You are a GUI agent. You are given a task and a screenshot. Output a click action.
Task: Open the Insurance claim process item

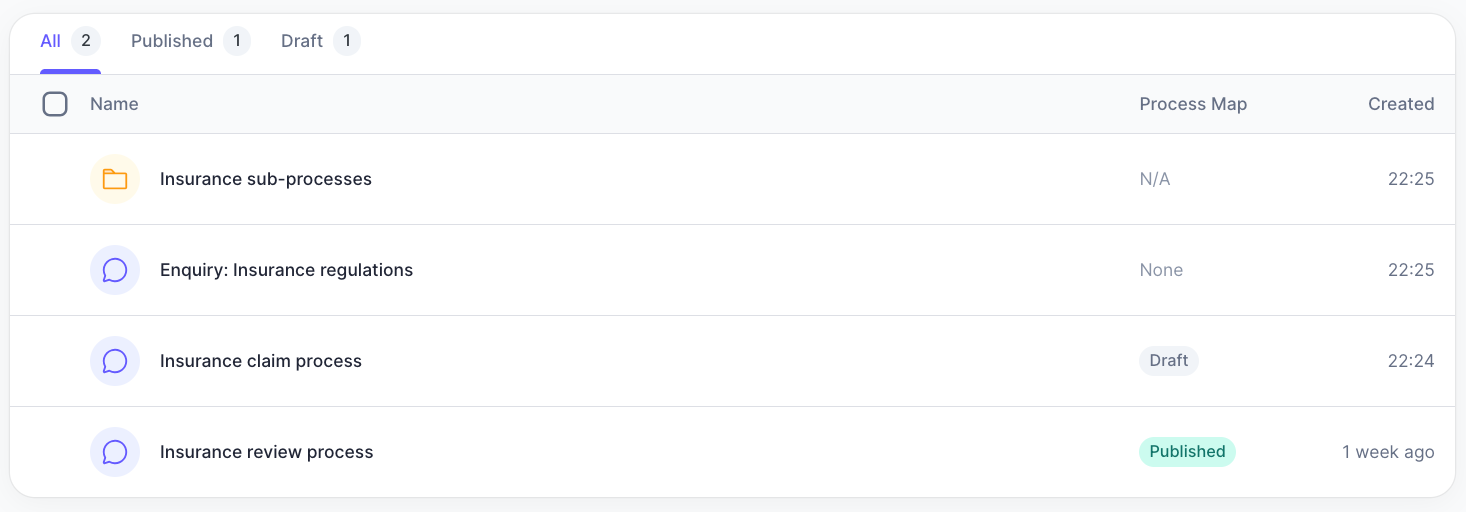click(x=261, y=361)
